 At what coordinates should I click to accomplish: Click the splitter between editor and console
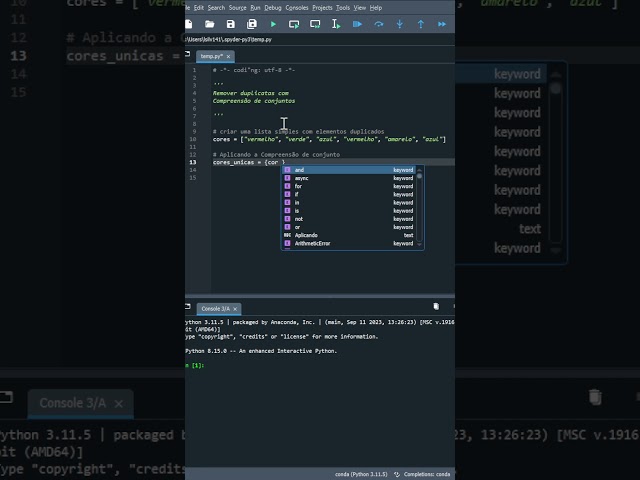[x=320, y=295]
